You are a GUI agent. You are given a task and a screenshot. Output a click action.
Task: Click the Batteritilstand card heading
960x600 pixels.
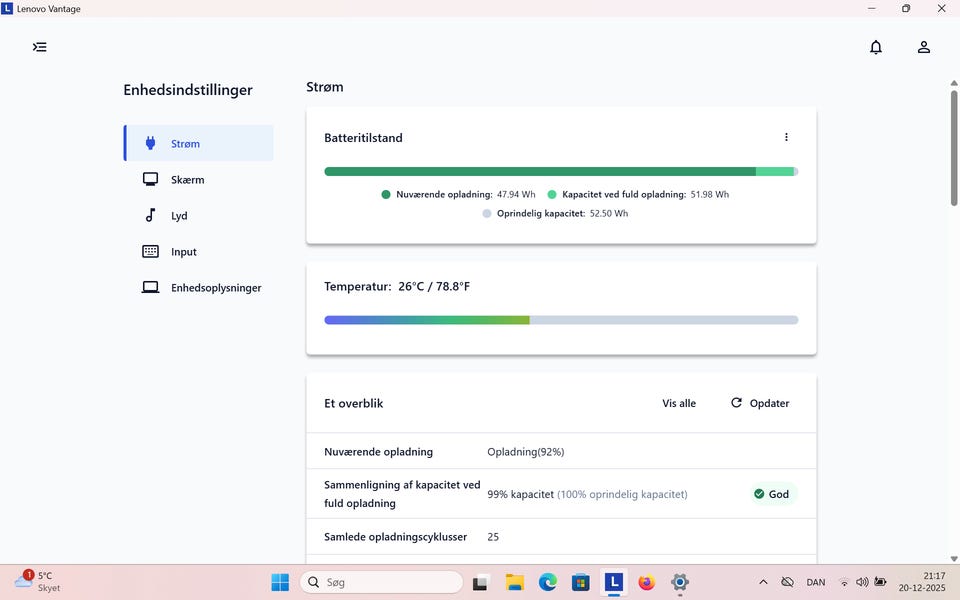363,138
